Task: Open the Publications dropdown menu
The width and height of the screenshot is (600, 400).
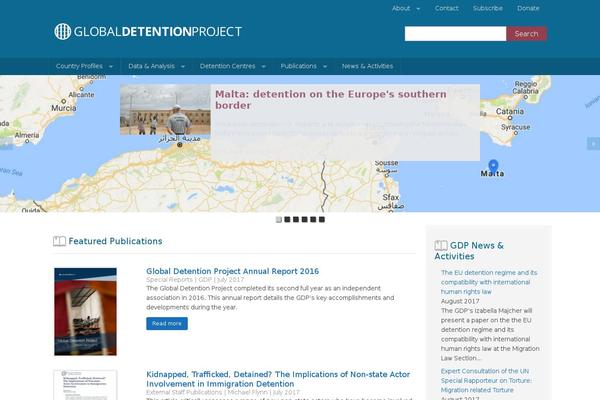Action: (x=304, y=66)
